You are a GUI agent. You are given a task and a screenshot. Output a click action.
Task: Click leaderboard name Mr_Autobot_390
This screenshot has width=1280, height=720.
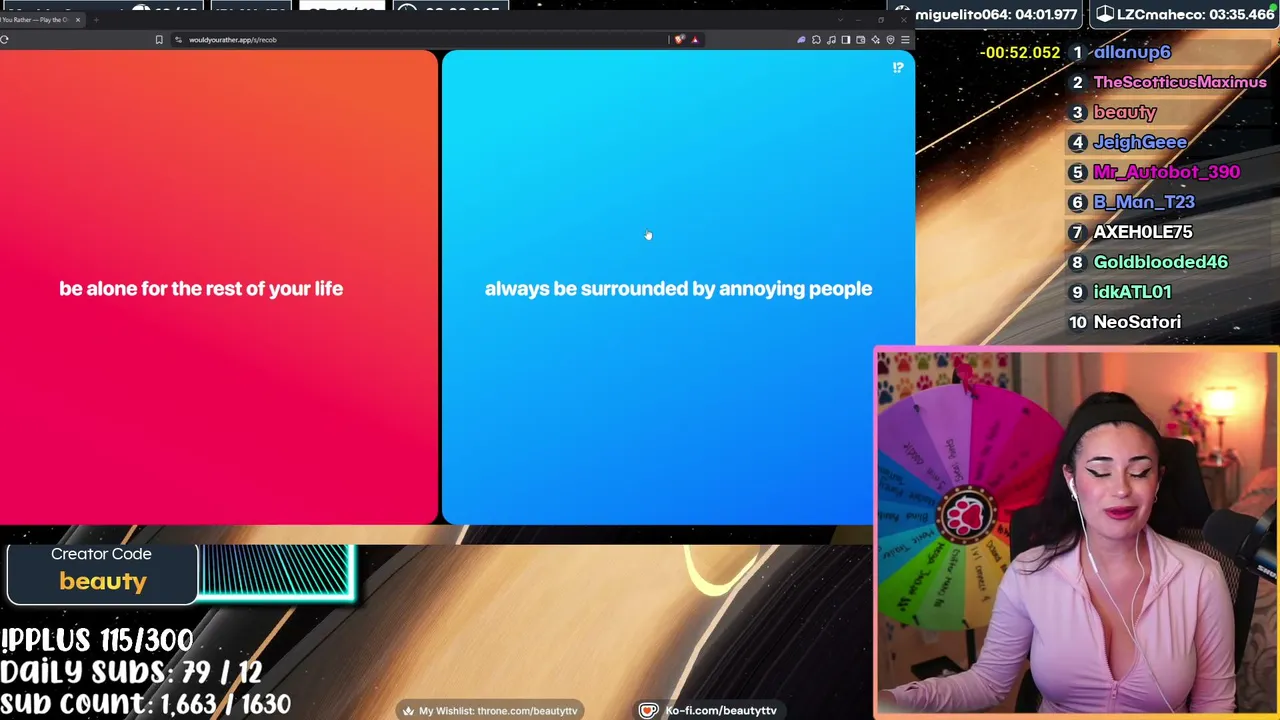[1167, 172]
